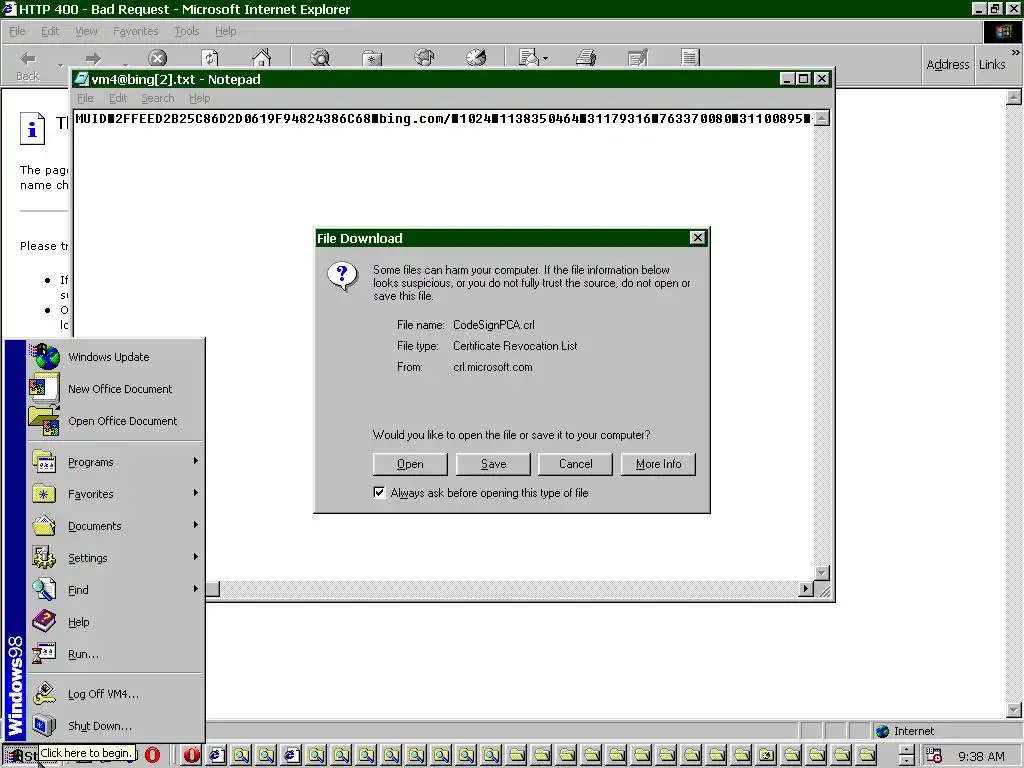
Task: Open Notepad's Search menu
Action: [158, 98]
